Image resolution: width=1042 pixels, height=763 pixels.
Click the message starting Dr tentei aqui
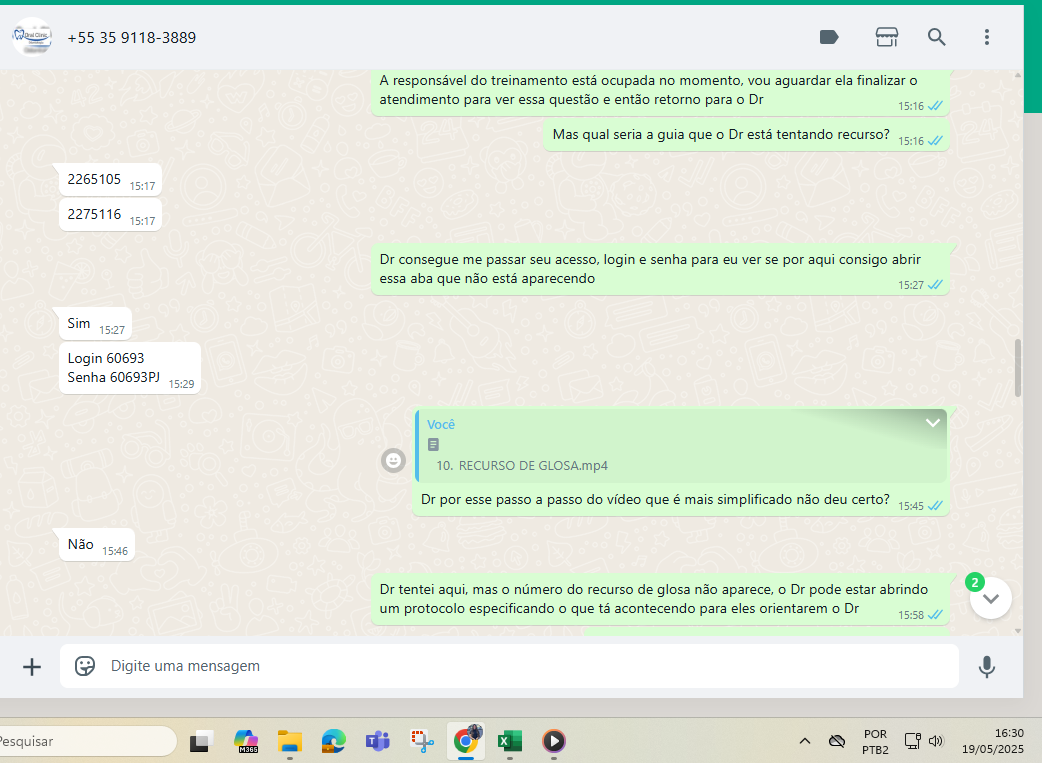[x=660, y=599]
